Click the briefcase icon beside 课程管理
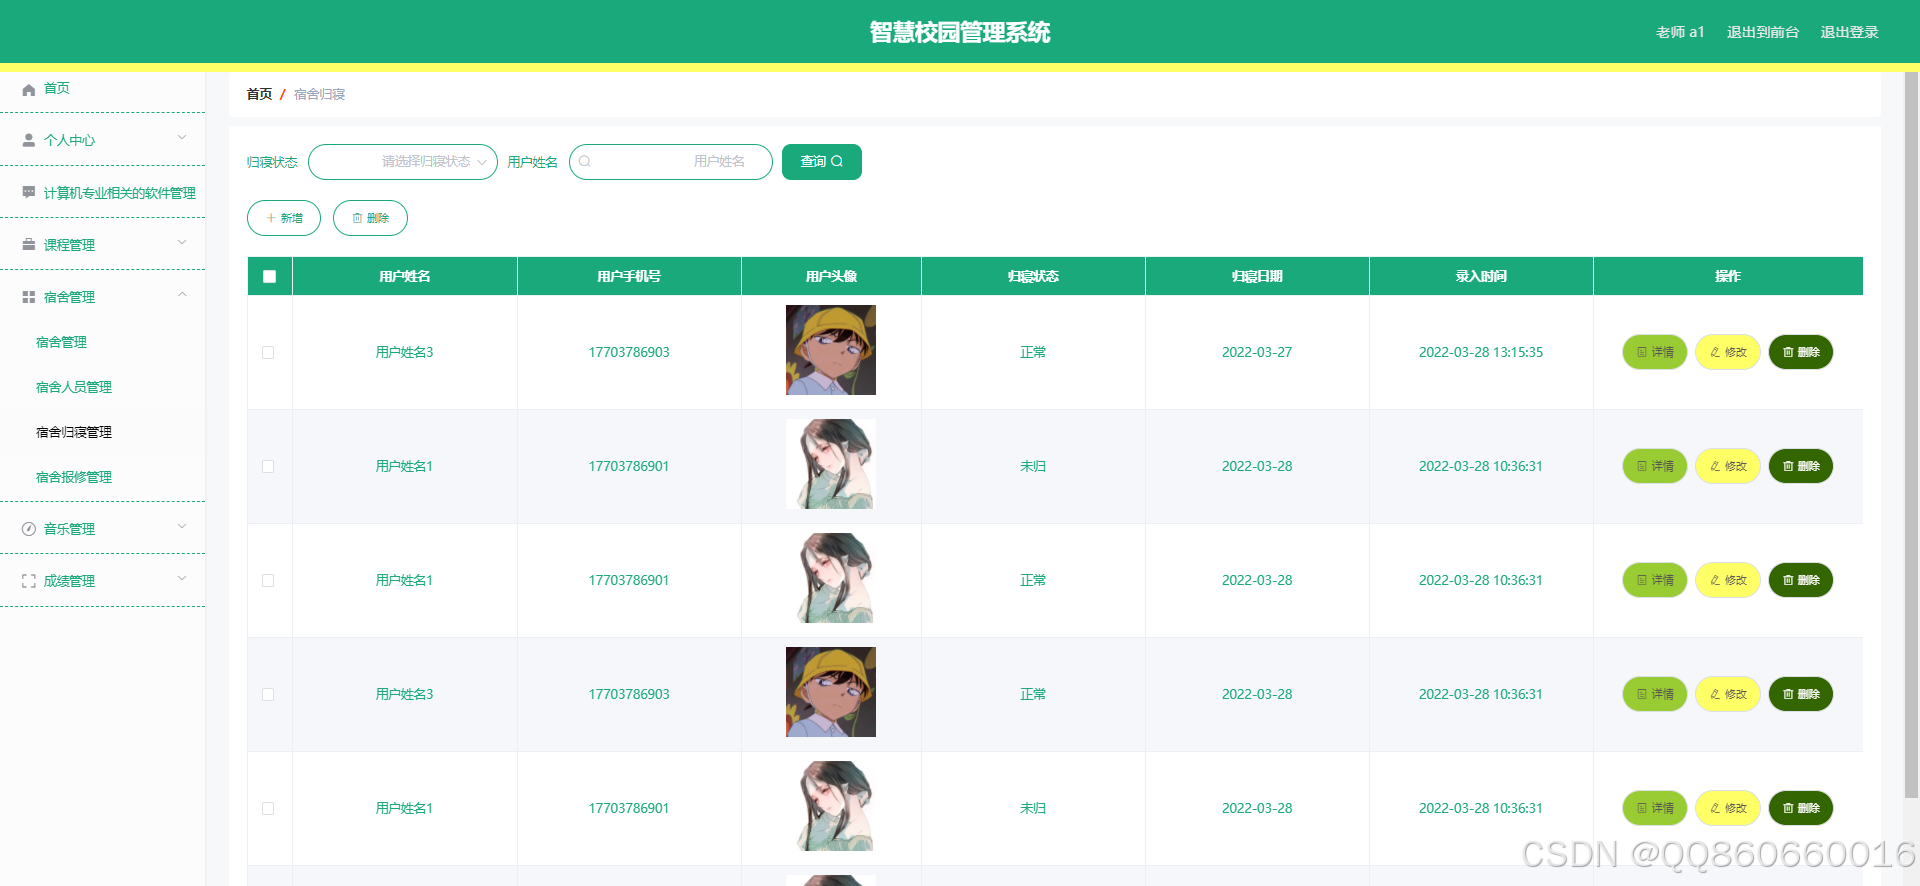The width and height of the screenshot is (1920, 886). coord(29,245)
